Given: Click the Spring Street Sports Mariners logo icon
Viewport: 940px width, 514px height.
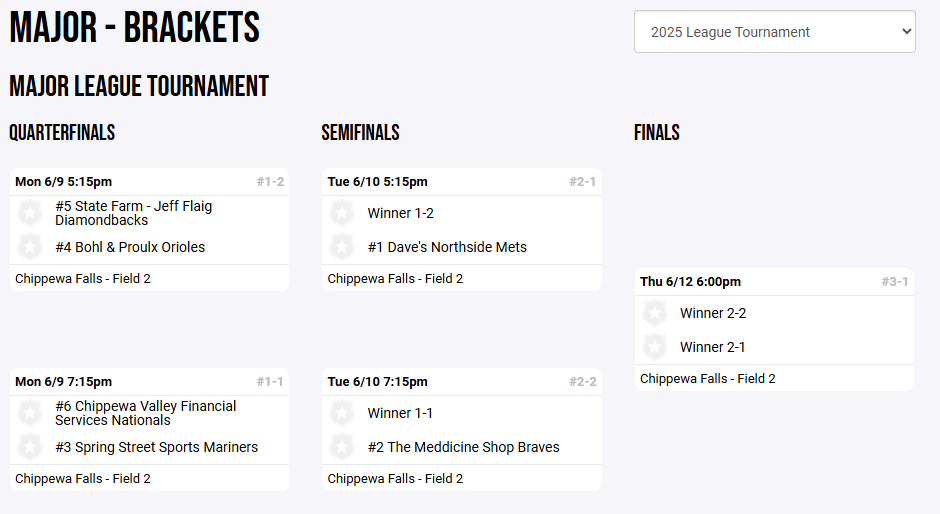Looking at the screenshot, I should [30, 447].
